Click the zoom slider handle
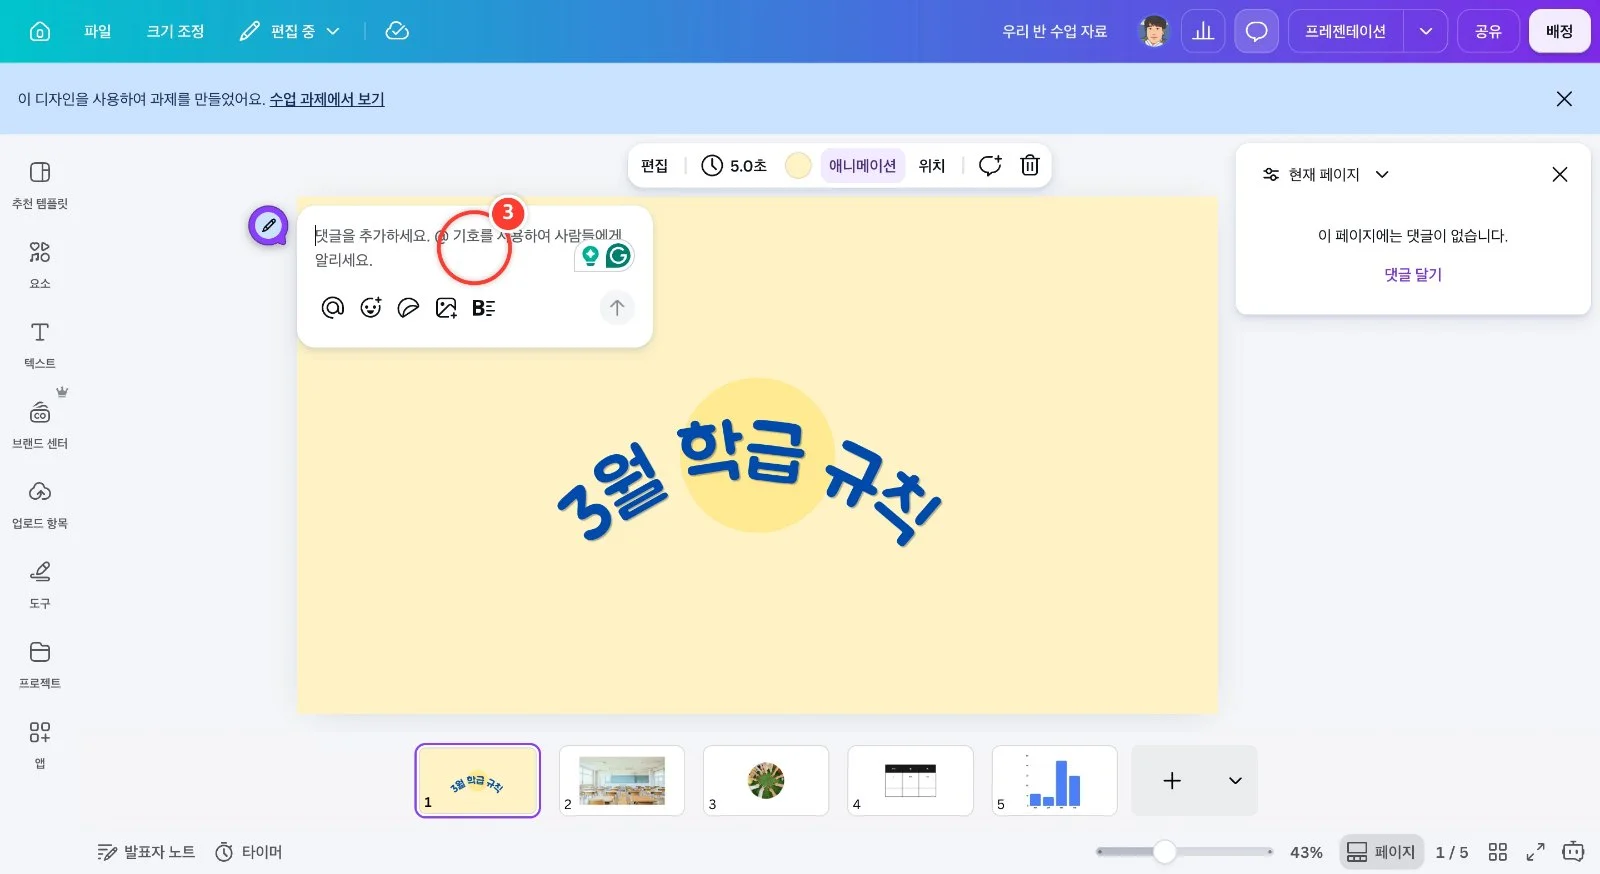 point(1164,852)
